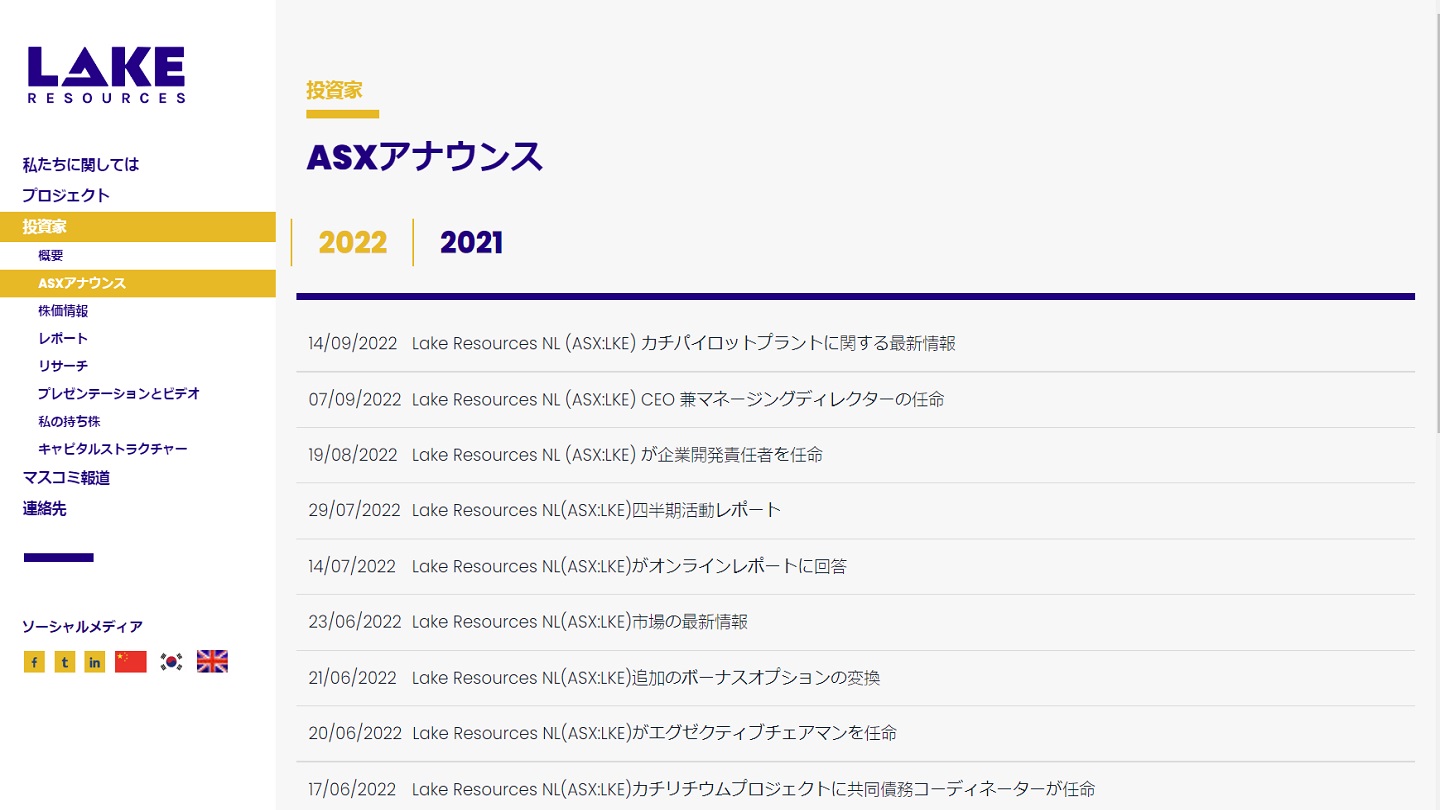Open プレゼンテーションとビデオ submenu page

(119, 394)
